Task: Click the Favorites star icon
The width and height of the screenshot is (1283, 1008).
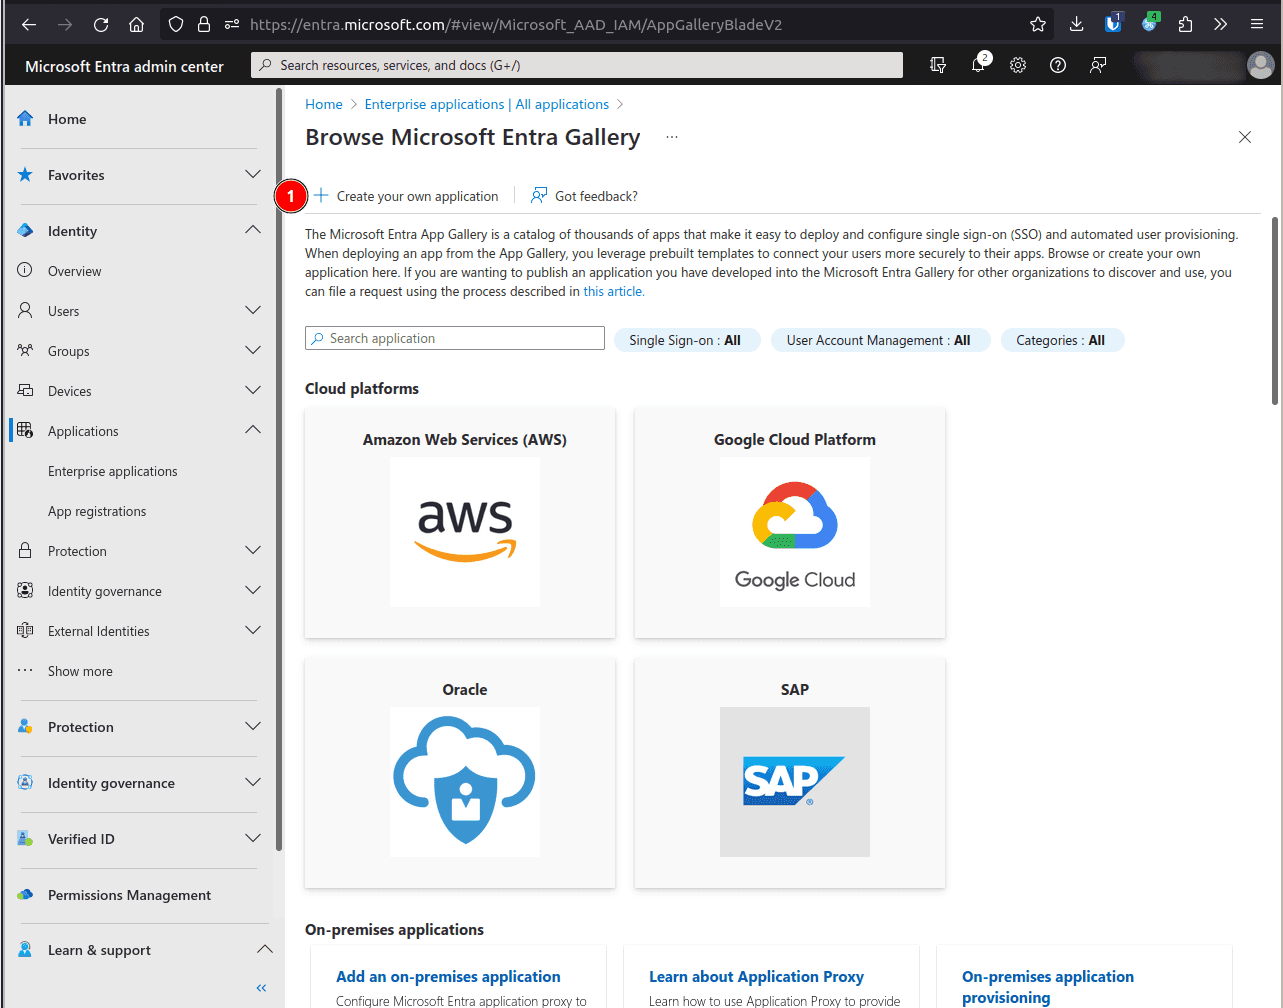Action: click(25, 174)
